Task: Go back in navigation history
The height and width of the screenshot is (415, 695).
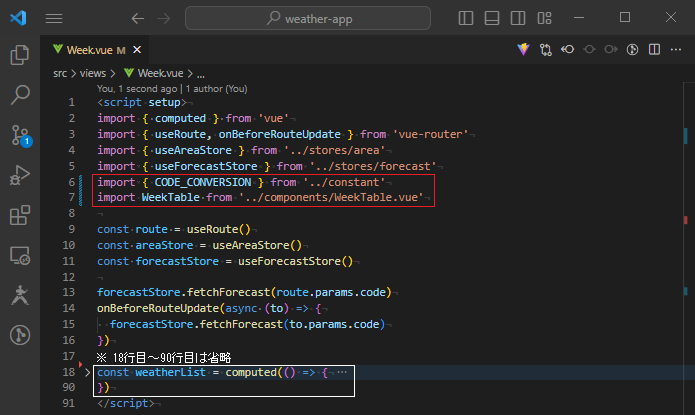Action: click(138, 18)
